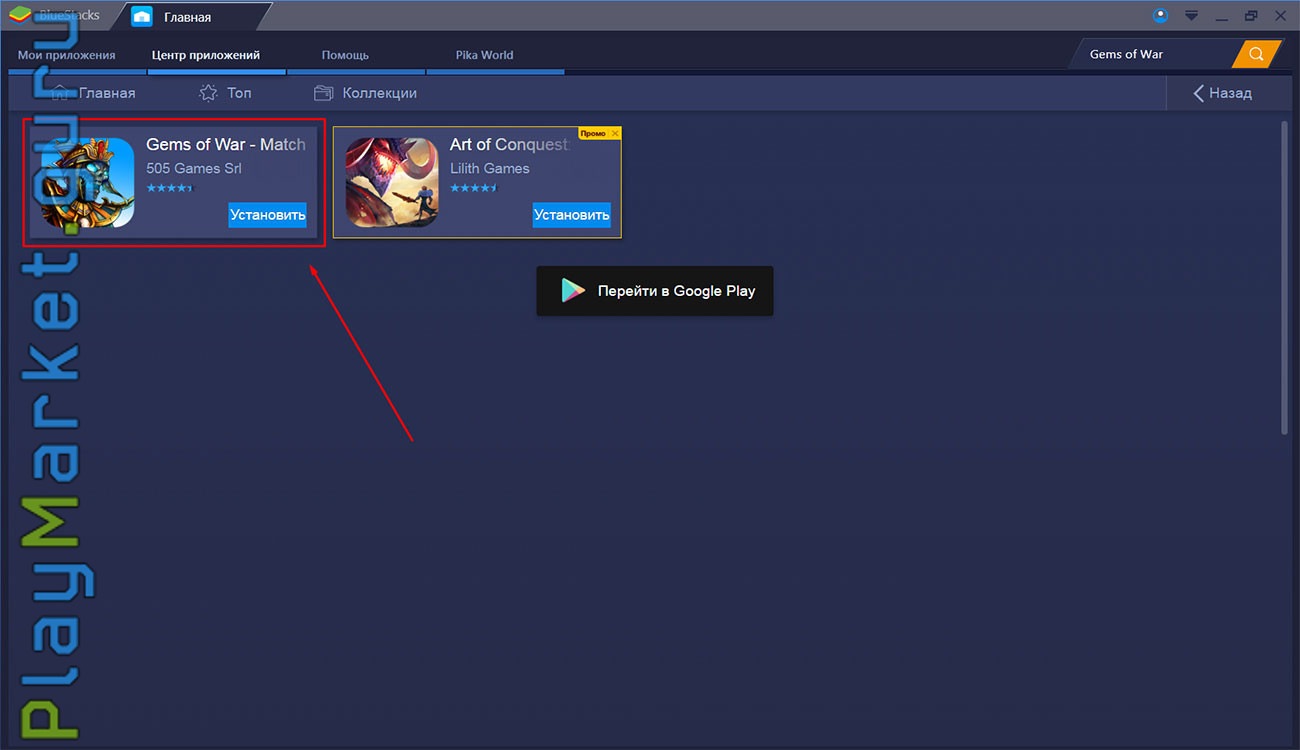Install Gems of War with Установить
Screen dimensions: 1300x750
click(268, 215)
